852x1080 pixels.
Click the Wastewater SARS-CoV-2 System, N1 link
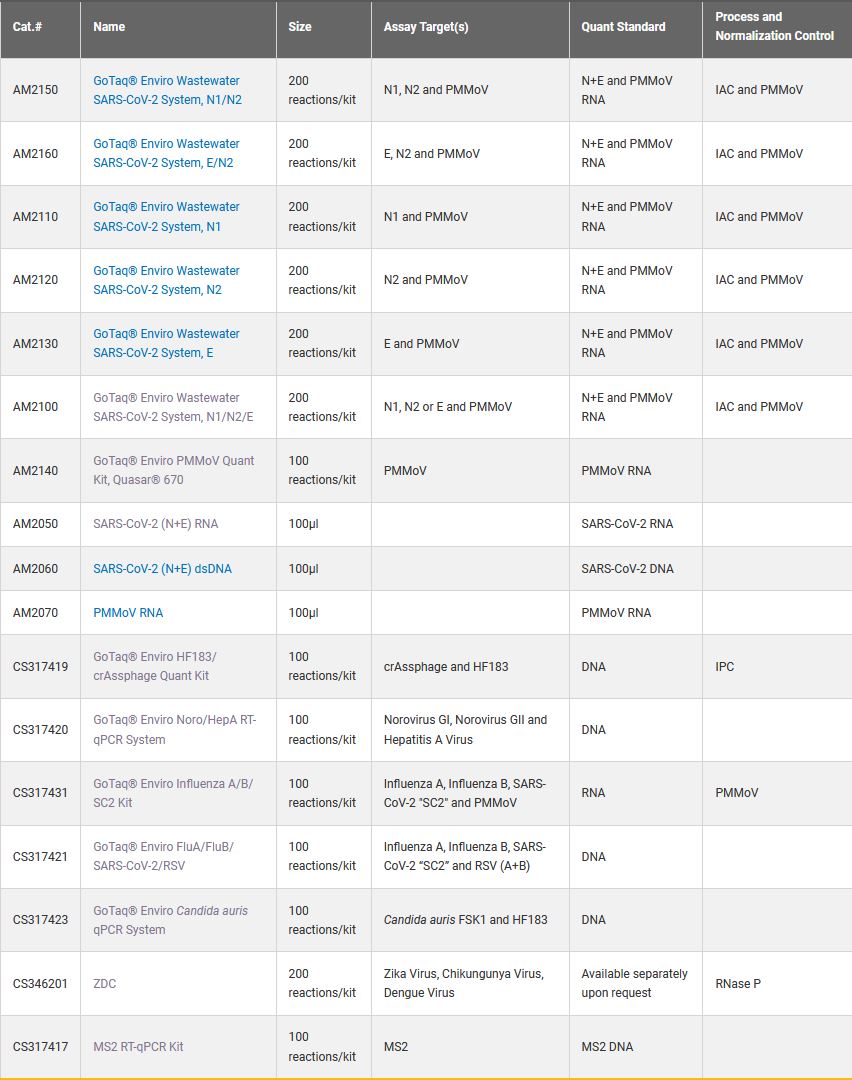pyautogui.click(x=167, y=216)
